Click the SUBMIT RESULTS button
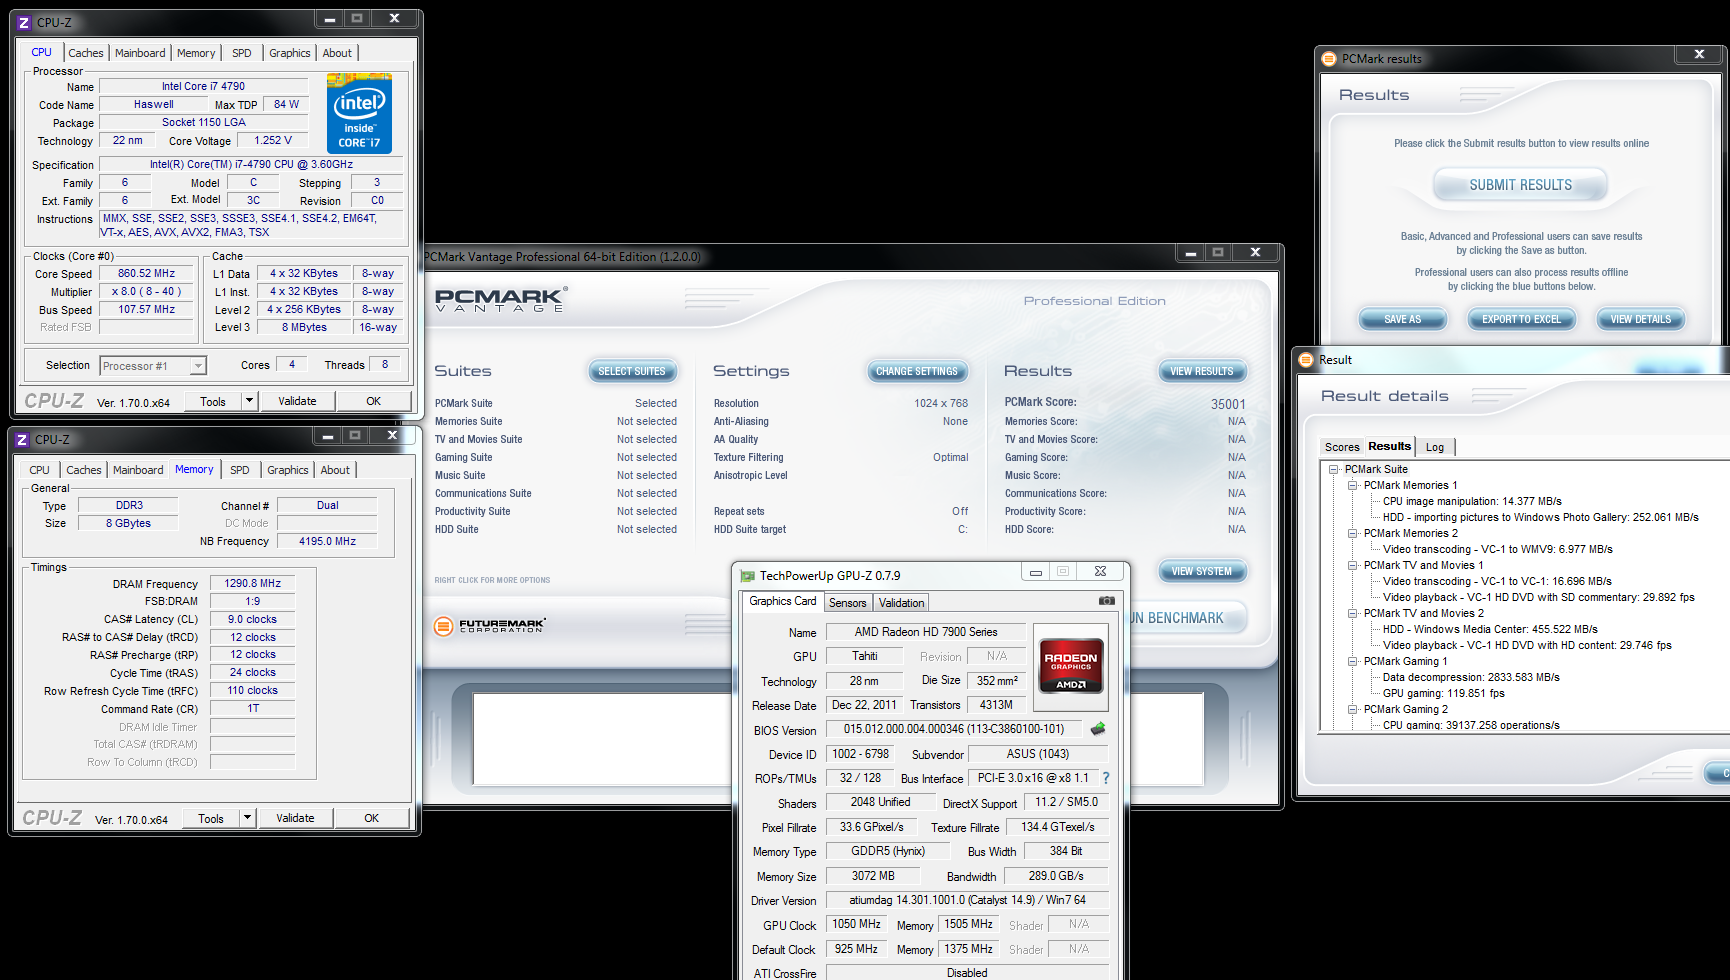Viewport: 1730px width, 980px height. (x=1520, y=185)
